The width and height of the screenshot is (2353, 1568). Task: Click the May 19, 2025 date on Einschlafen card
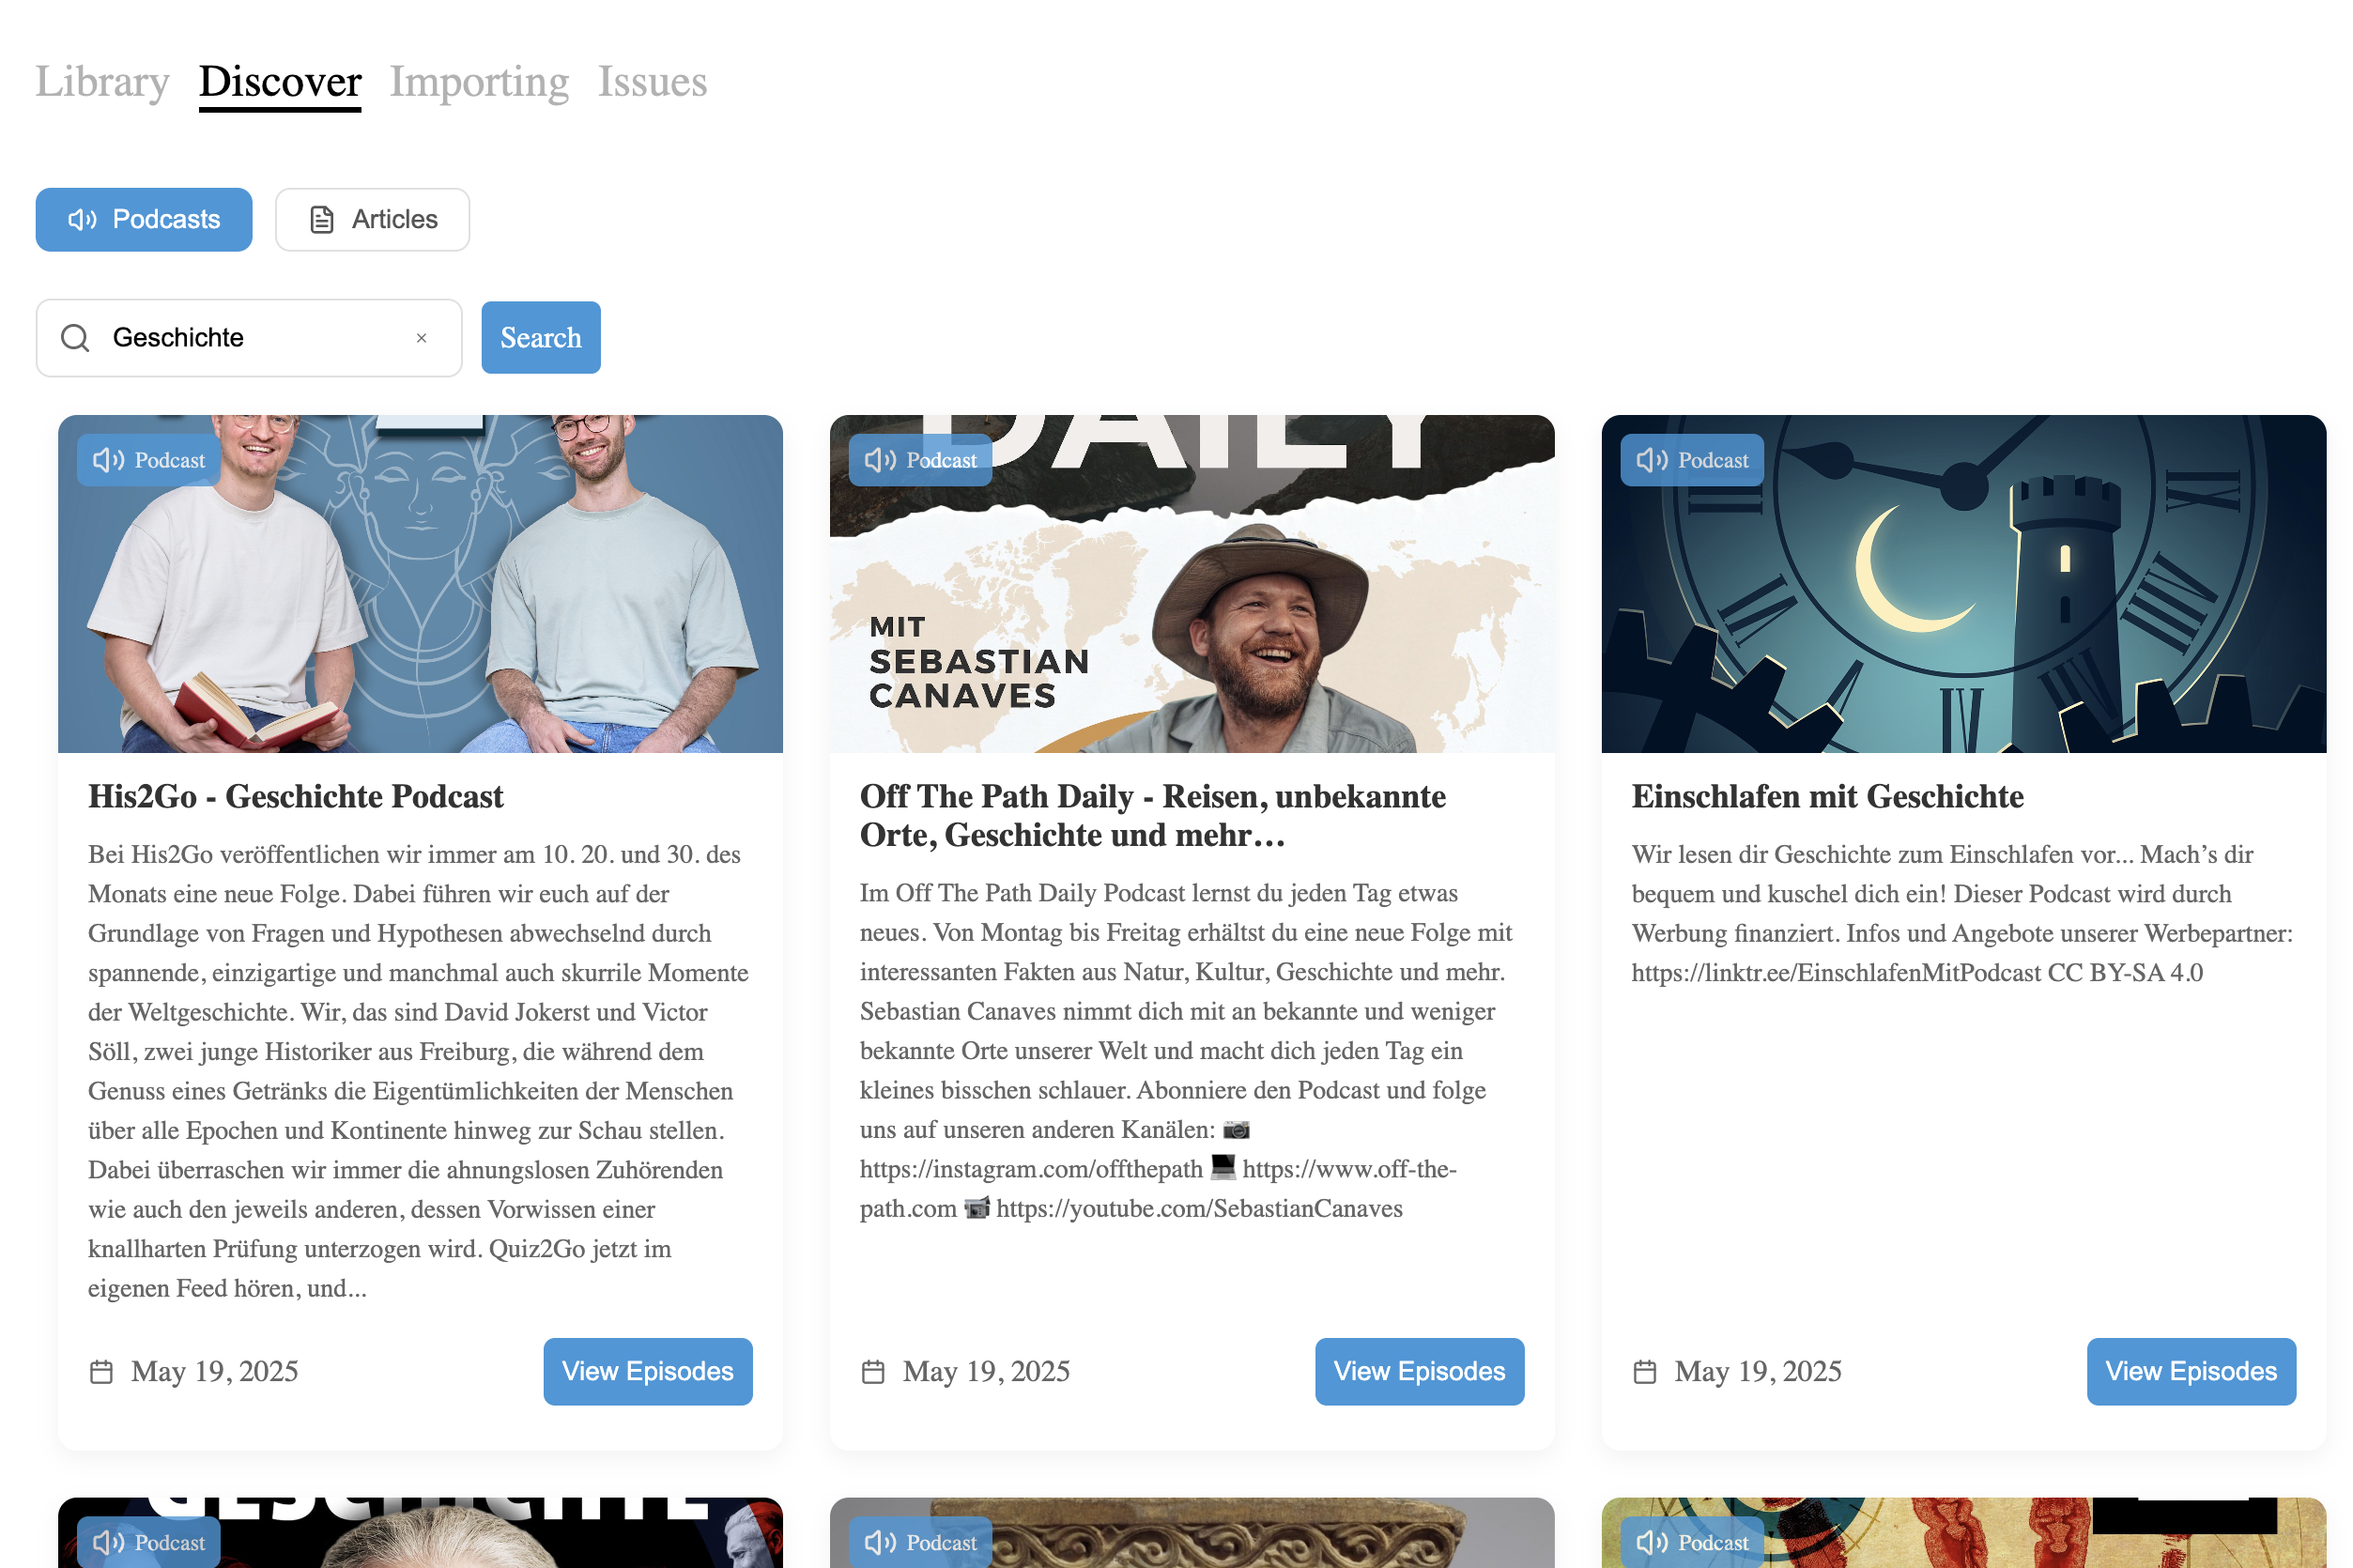click(1758, 1371)
